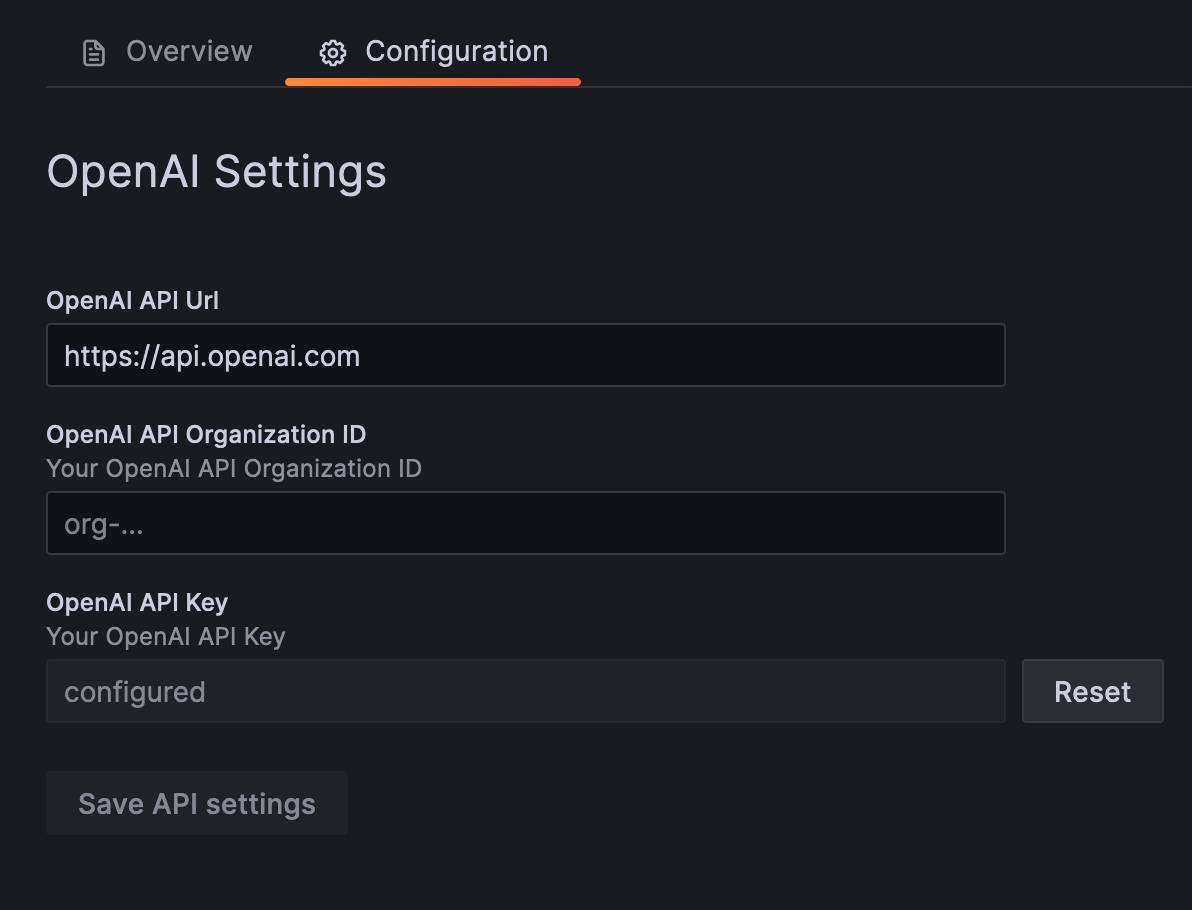Viewport: 1192px width, 910px height.
Task: Click the OpenAI Settings heading
Action: point(216,172)
